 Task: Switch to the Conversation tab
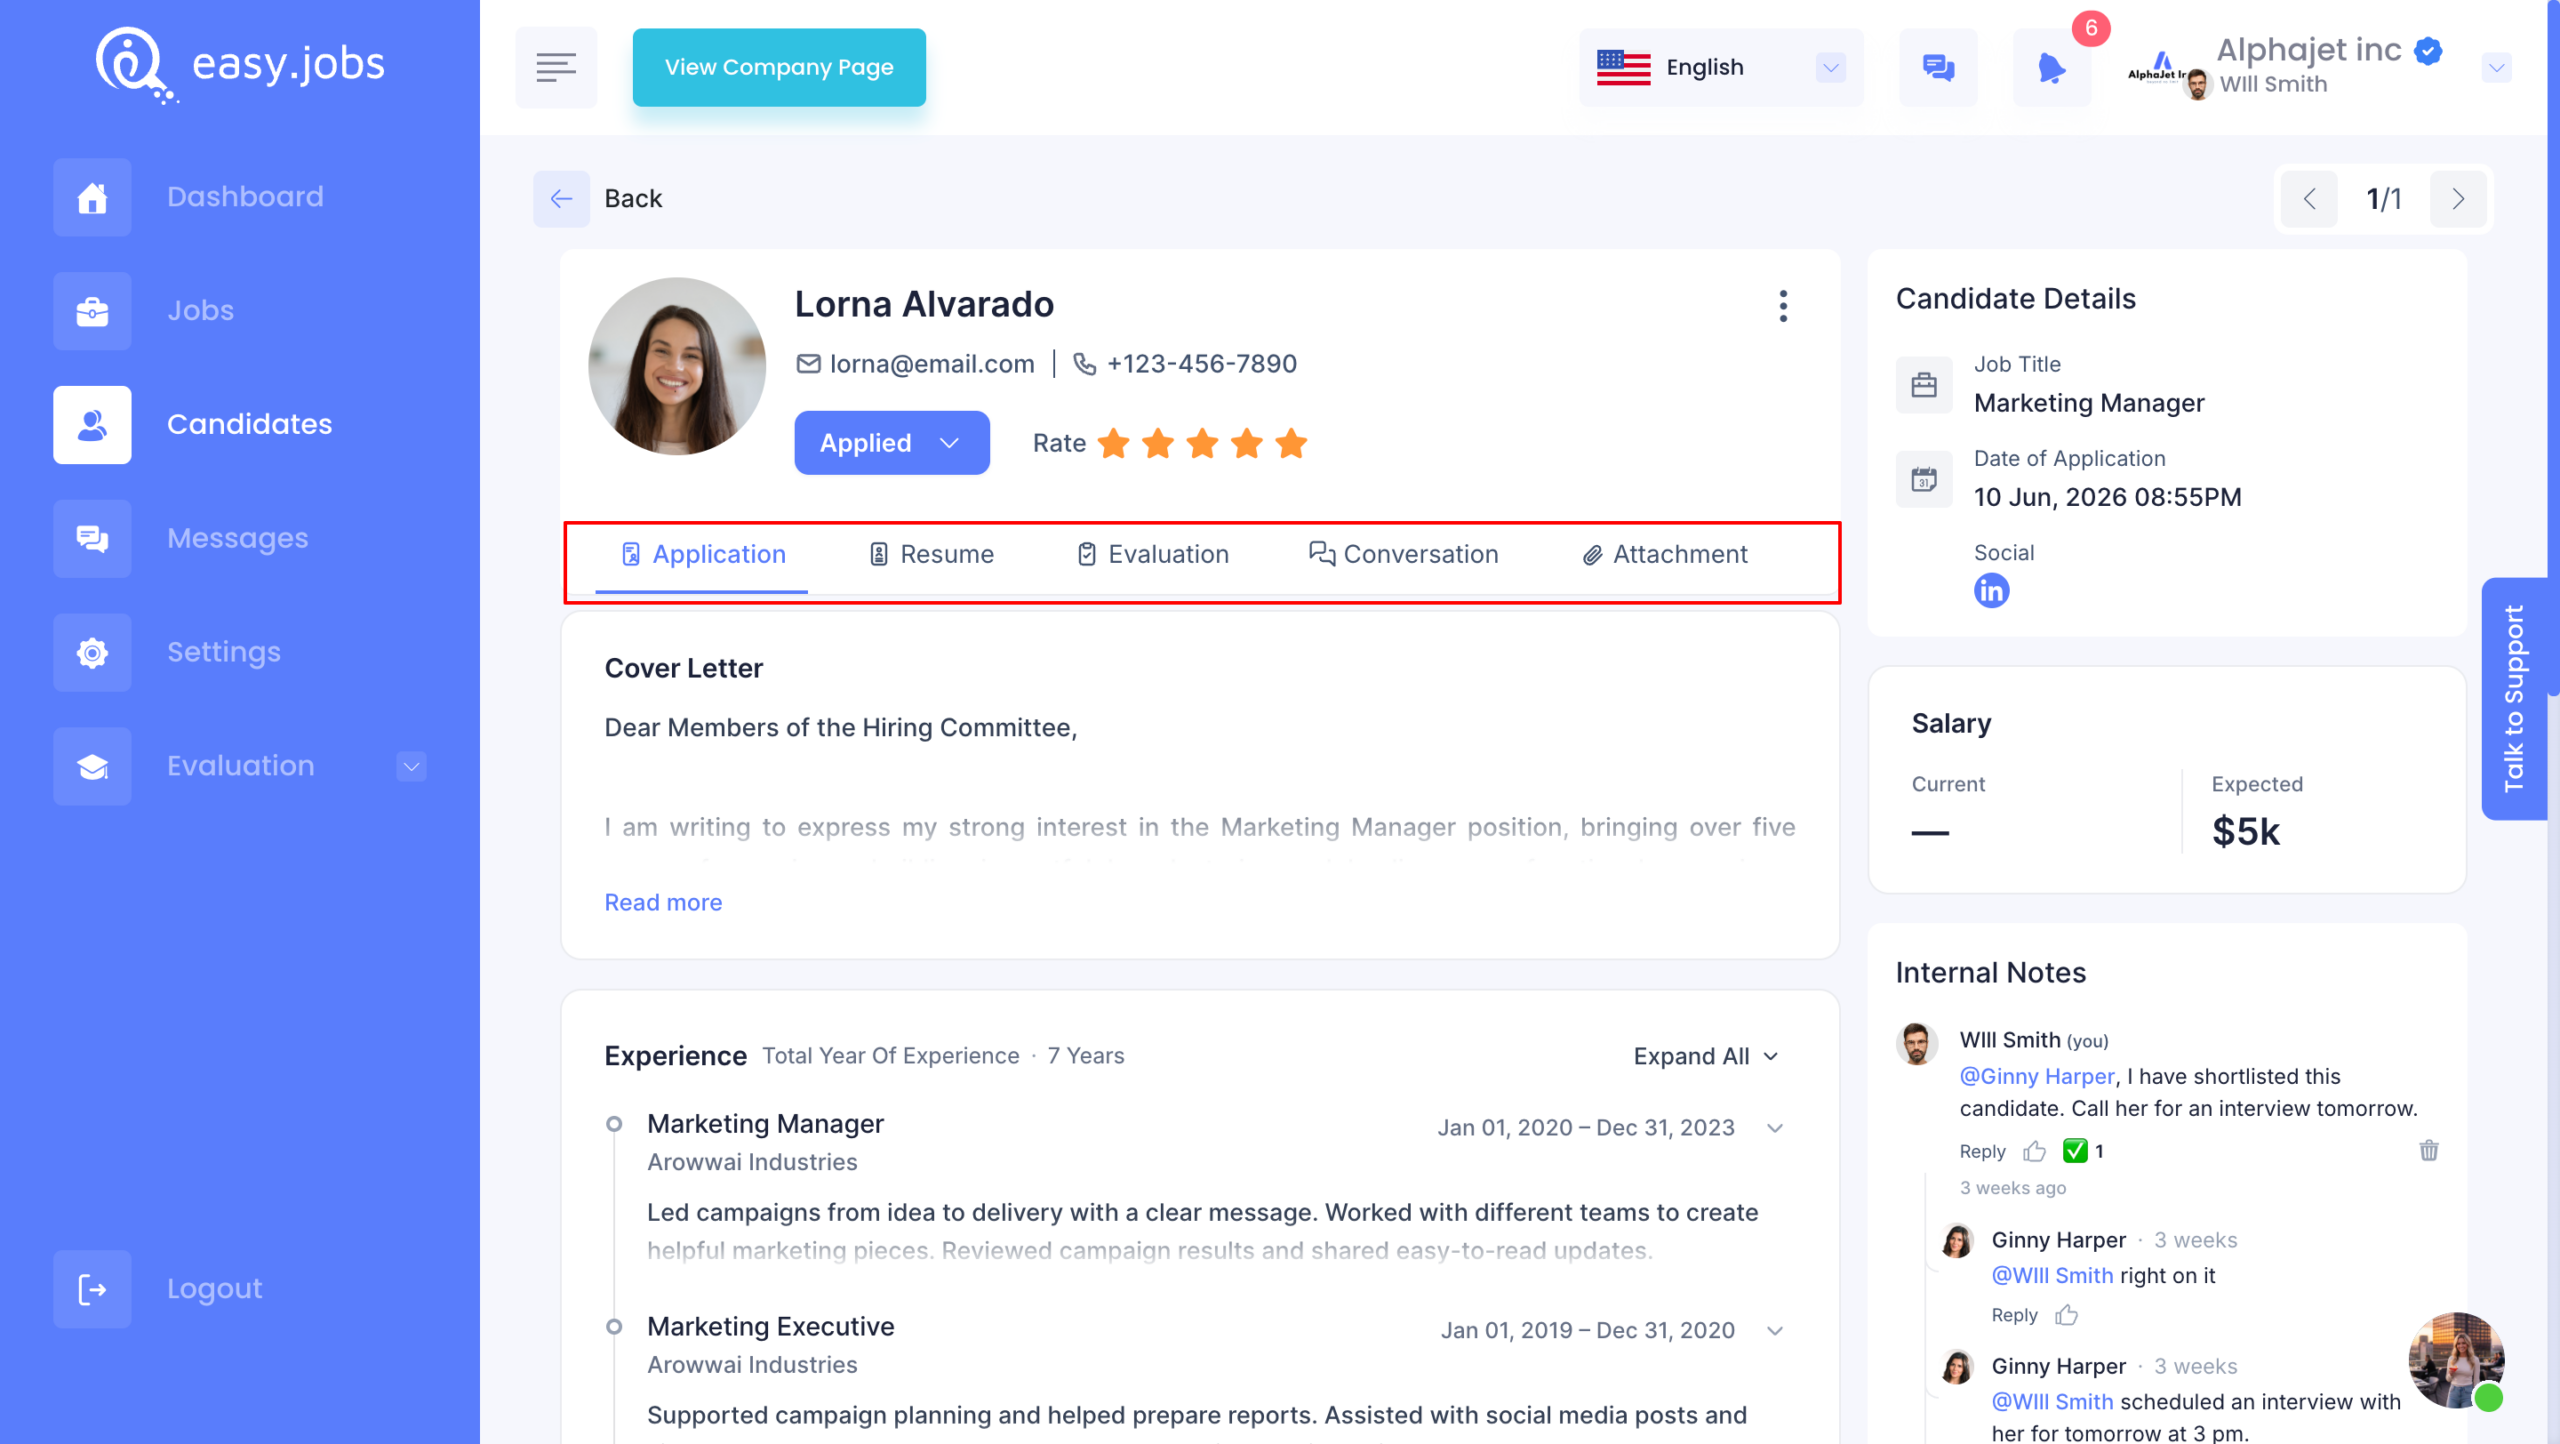pyautogui.click(x=1403, y=555)
